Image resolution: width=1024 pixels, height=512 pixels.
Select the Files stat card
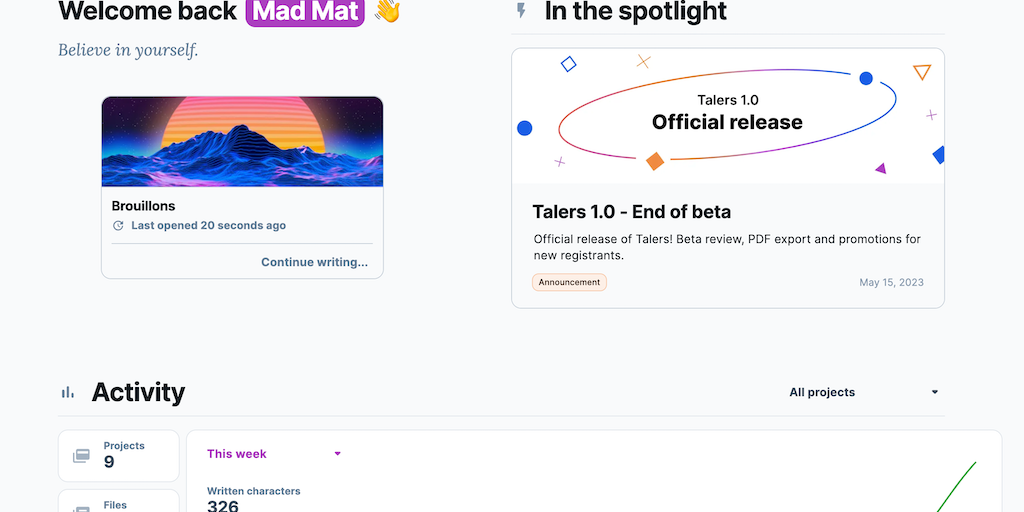[119, 502]
